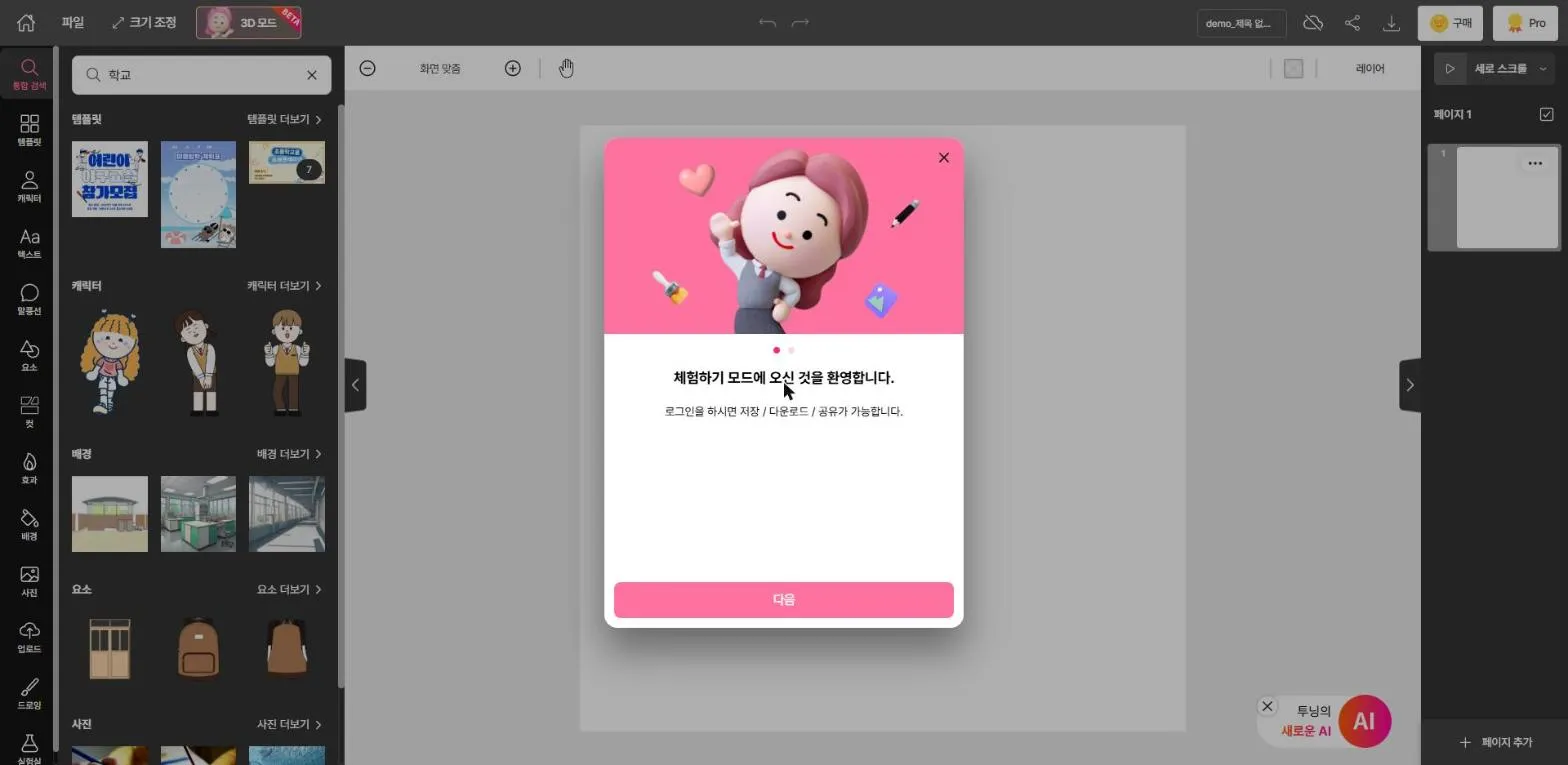
Task: Open the 말풍선 speech bubble panel
Action: (29, 299)
